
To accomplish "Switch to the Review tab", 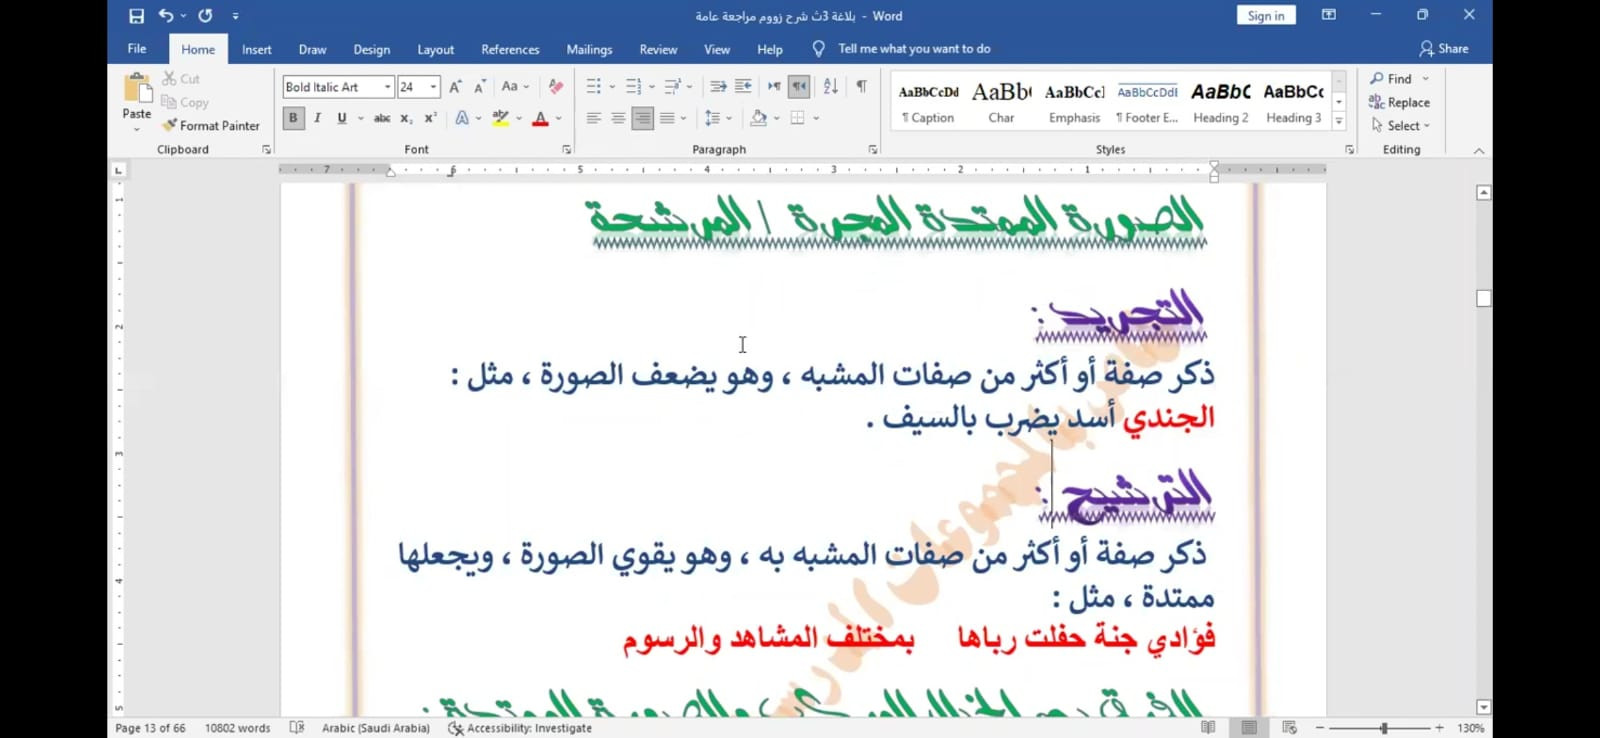I will coord(658,50).
